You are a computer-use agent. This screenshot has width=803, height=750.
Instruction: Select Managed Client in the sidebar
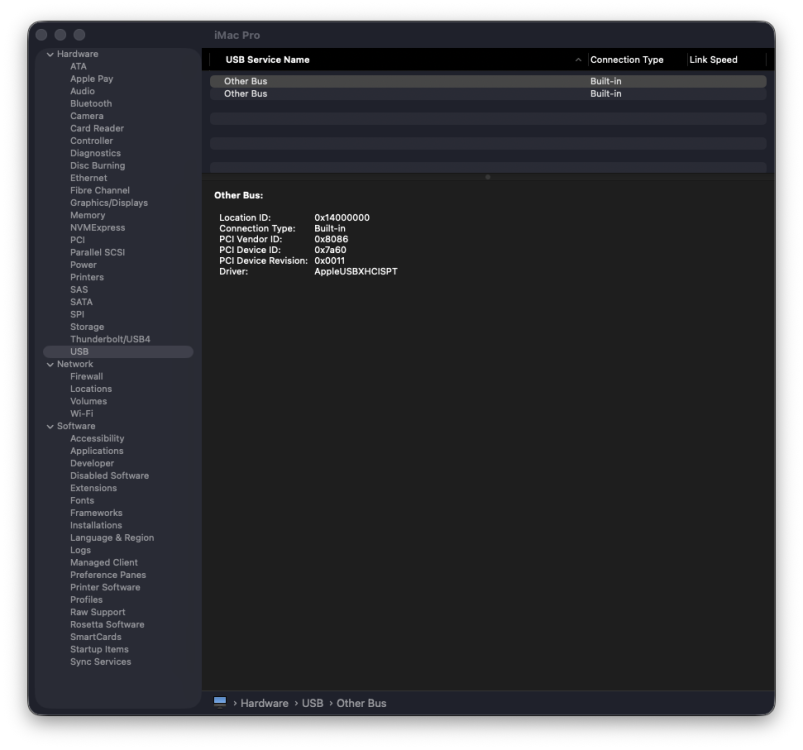[x=104, y=563]
